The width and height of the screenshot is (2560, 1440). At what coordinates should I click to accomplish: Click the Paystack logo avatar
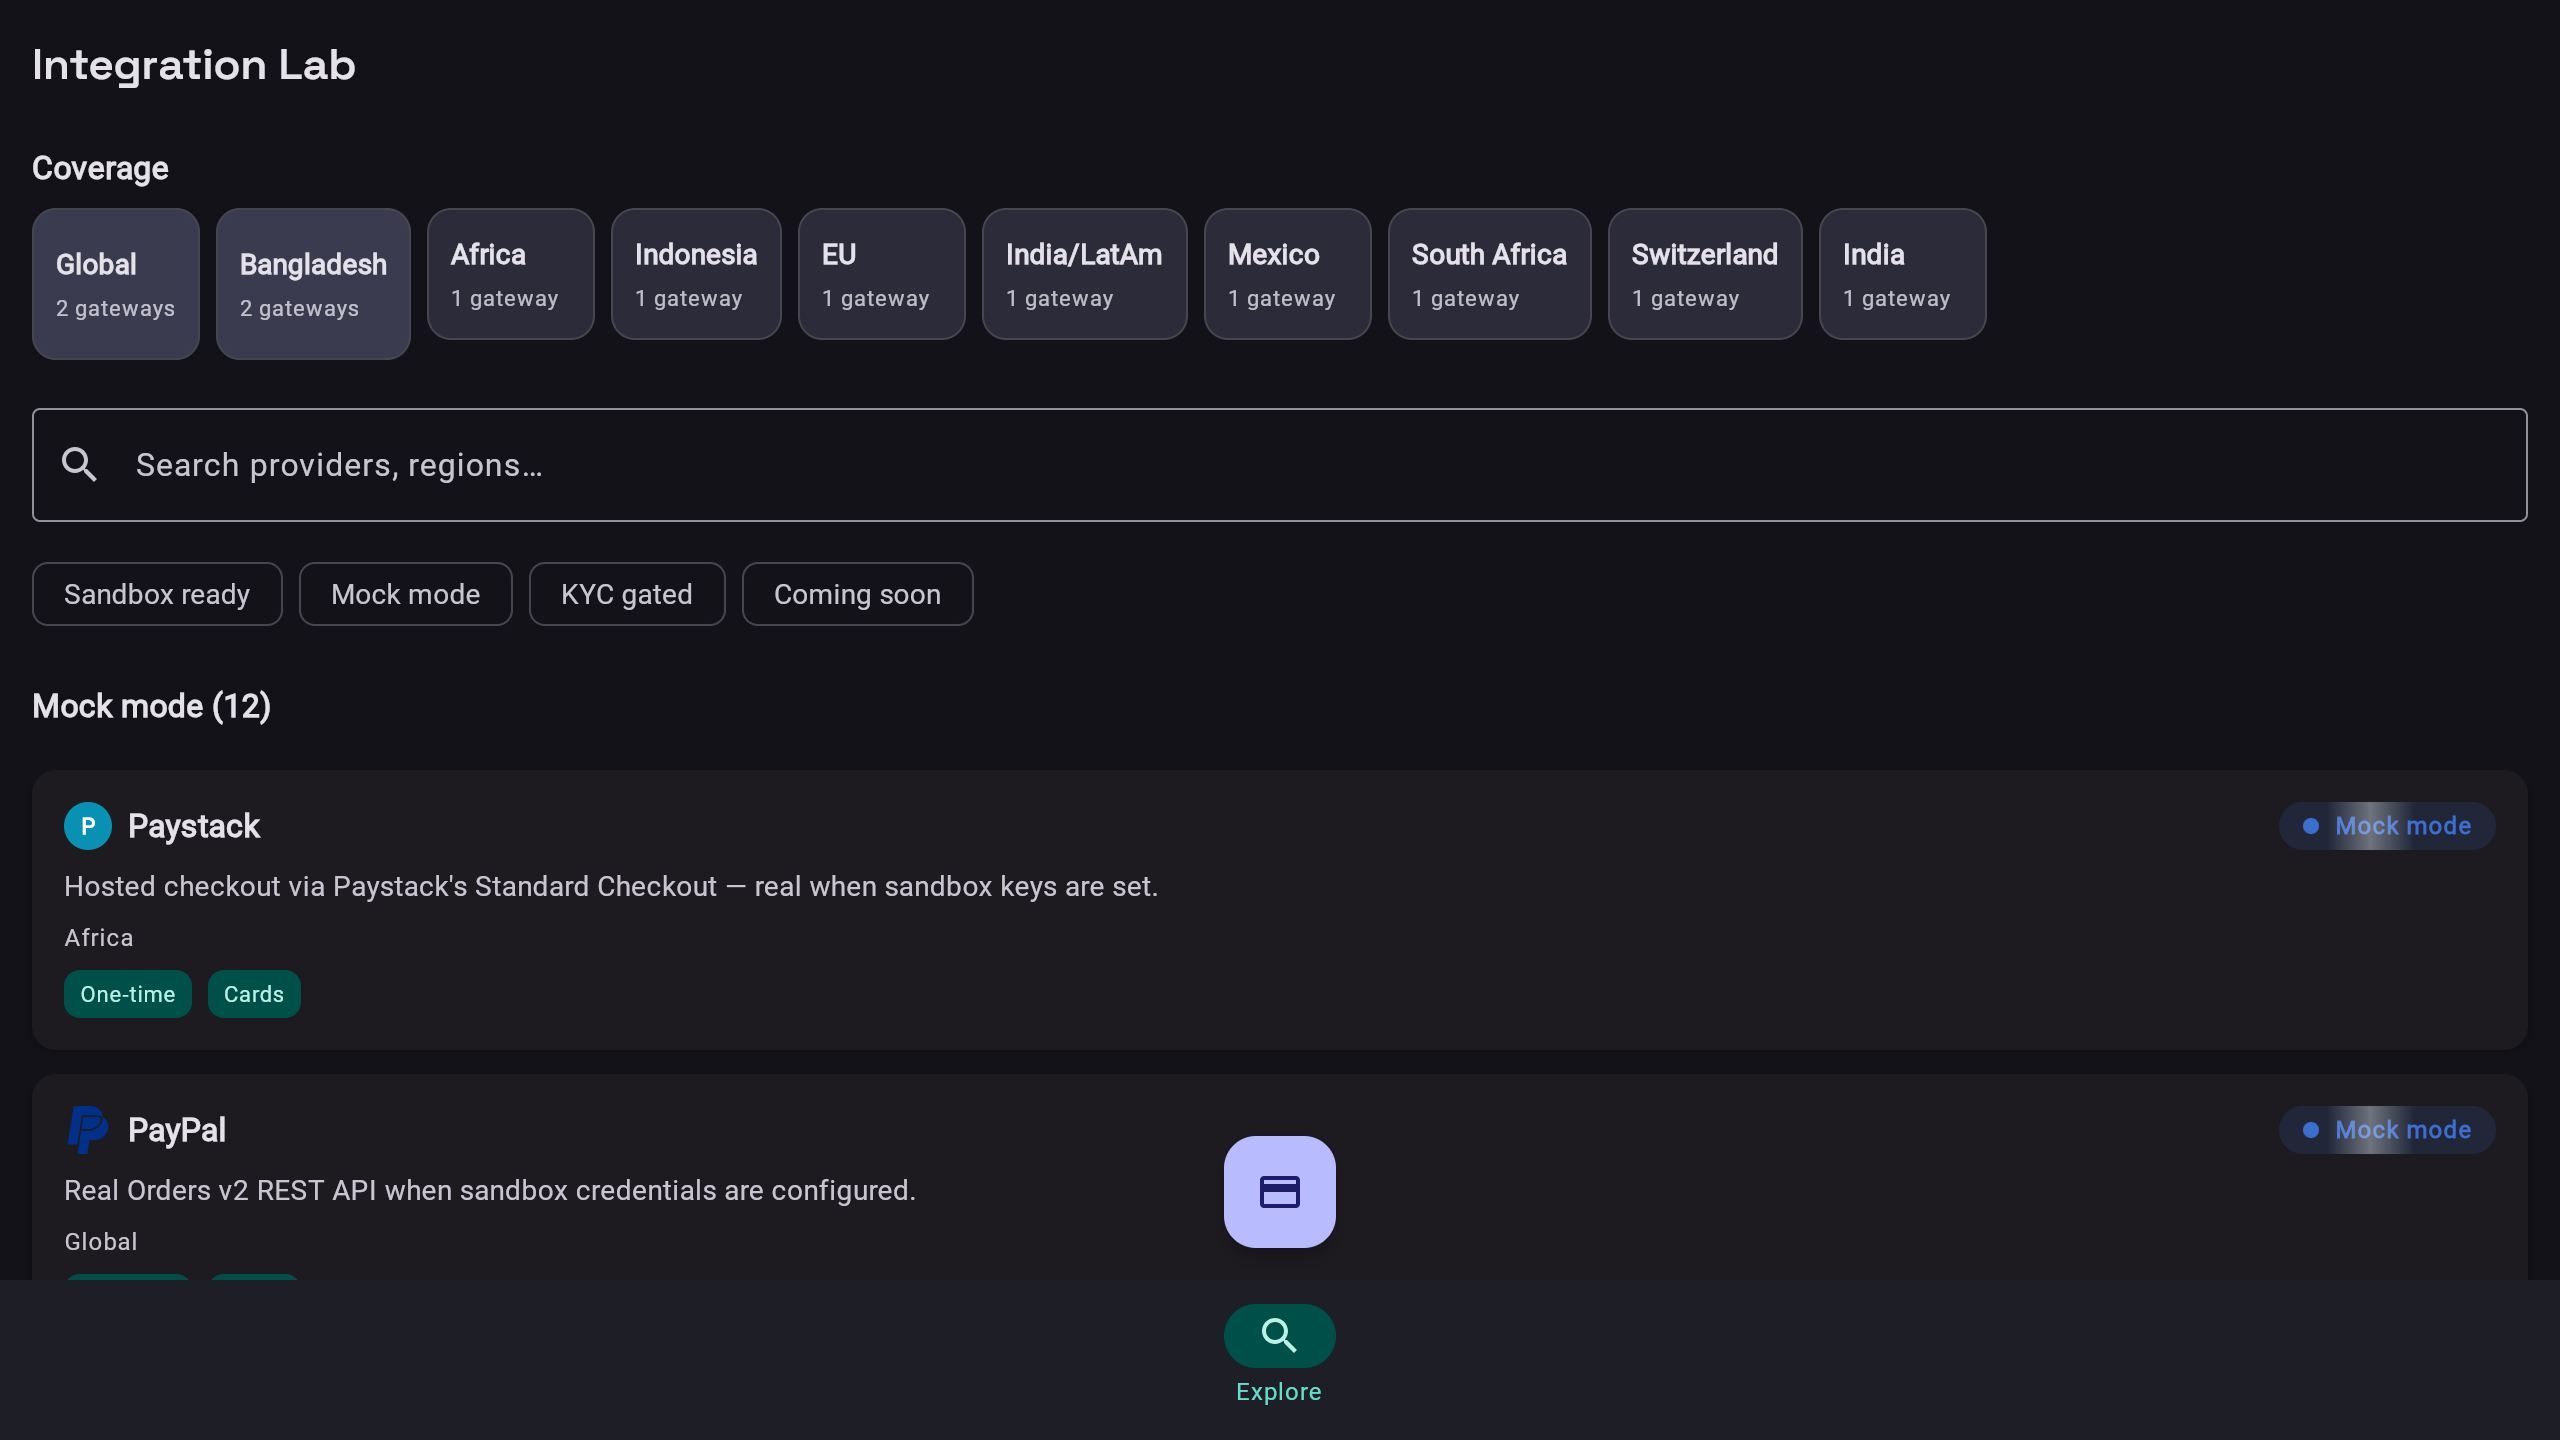point(88,826)
